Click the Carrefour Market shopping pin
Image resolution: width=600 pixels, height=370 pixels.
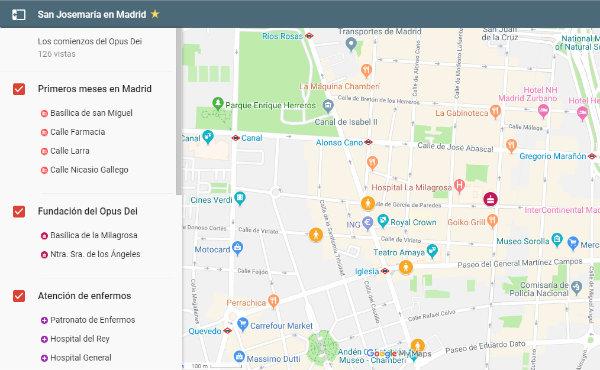click(x=242, y=324)
